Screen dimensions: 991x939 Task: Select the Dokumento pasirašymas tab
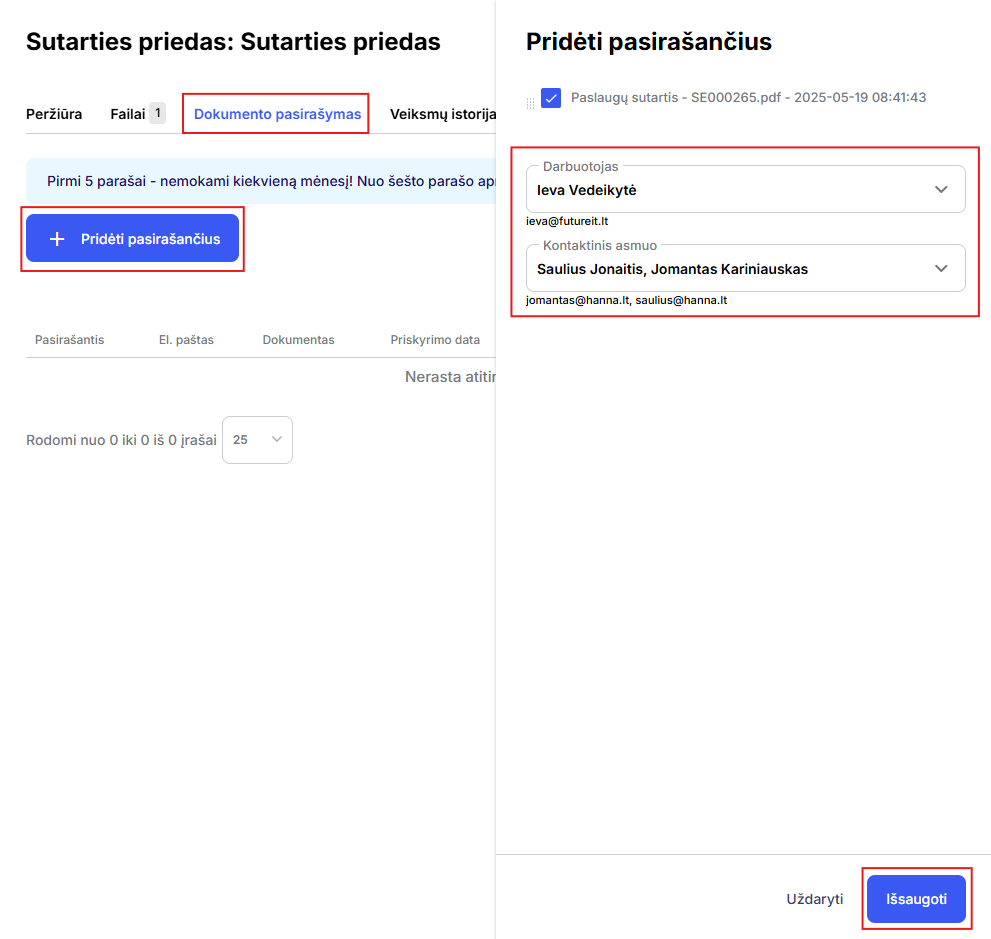[x=277, y=114]
